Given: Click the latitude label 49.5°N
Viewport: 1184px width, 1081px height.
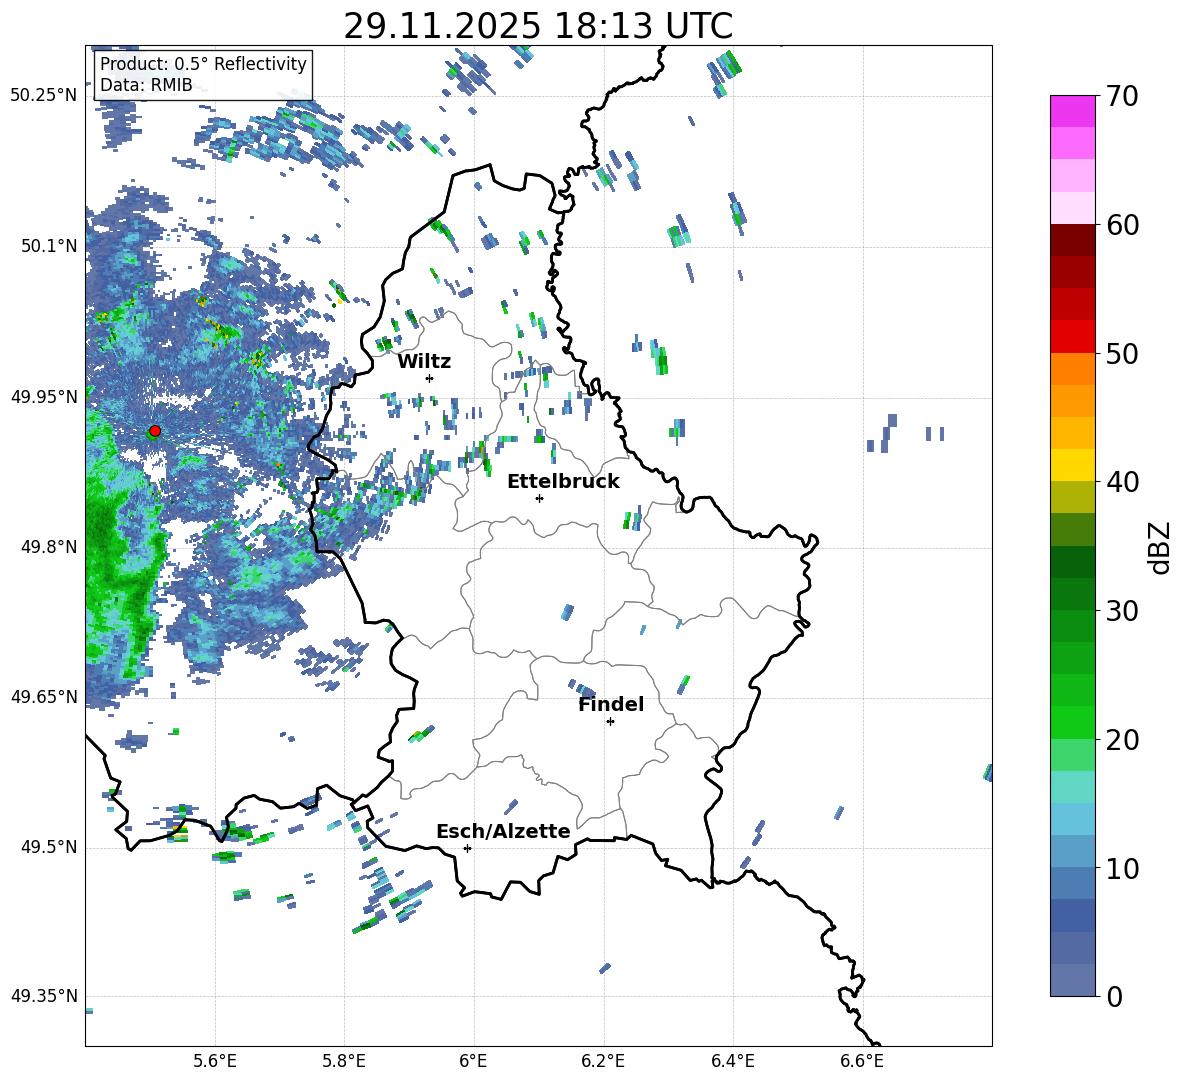Looking at the screenshot, I should point(49,847).
